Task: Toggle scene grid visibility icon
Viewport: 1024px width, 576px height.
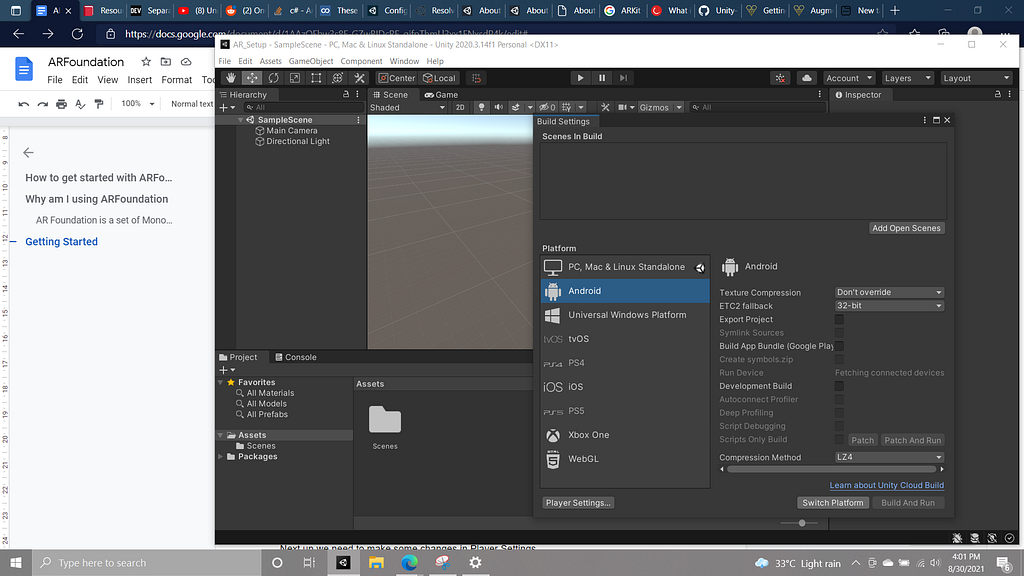Action: pyautogui.click(x=566, y=107)
